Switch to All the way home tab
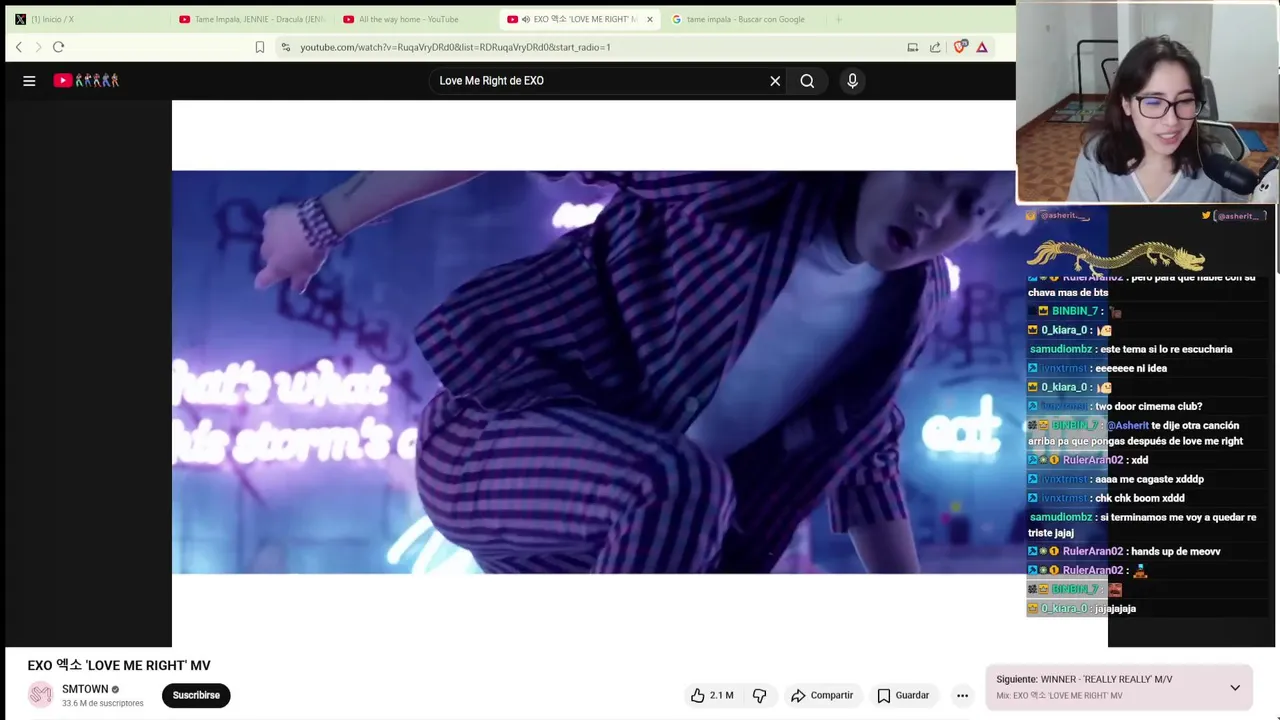Image resolution: width=1280 pixels, height=720 pixels. point(415,19)
